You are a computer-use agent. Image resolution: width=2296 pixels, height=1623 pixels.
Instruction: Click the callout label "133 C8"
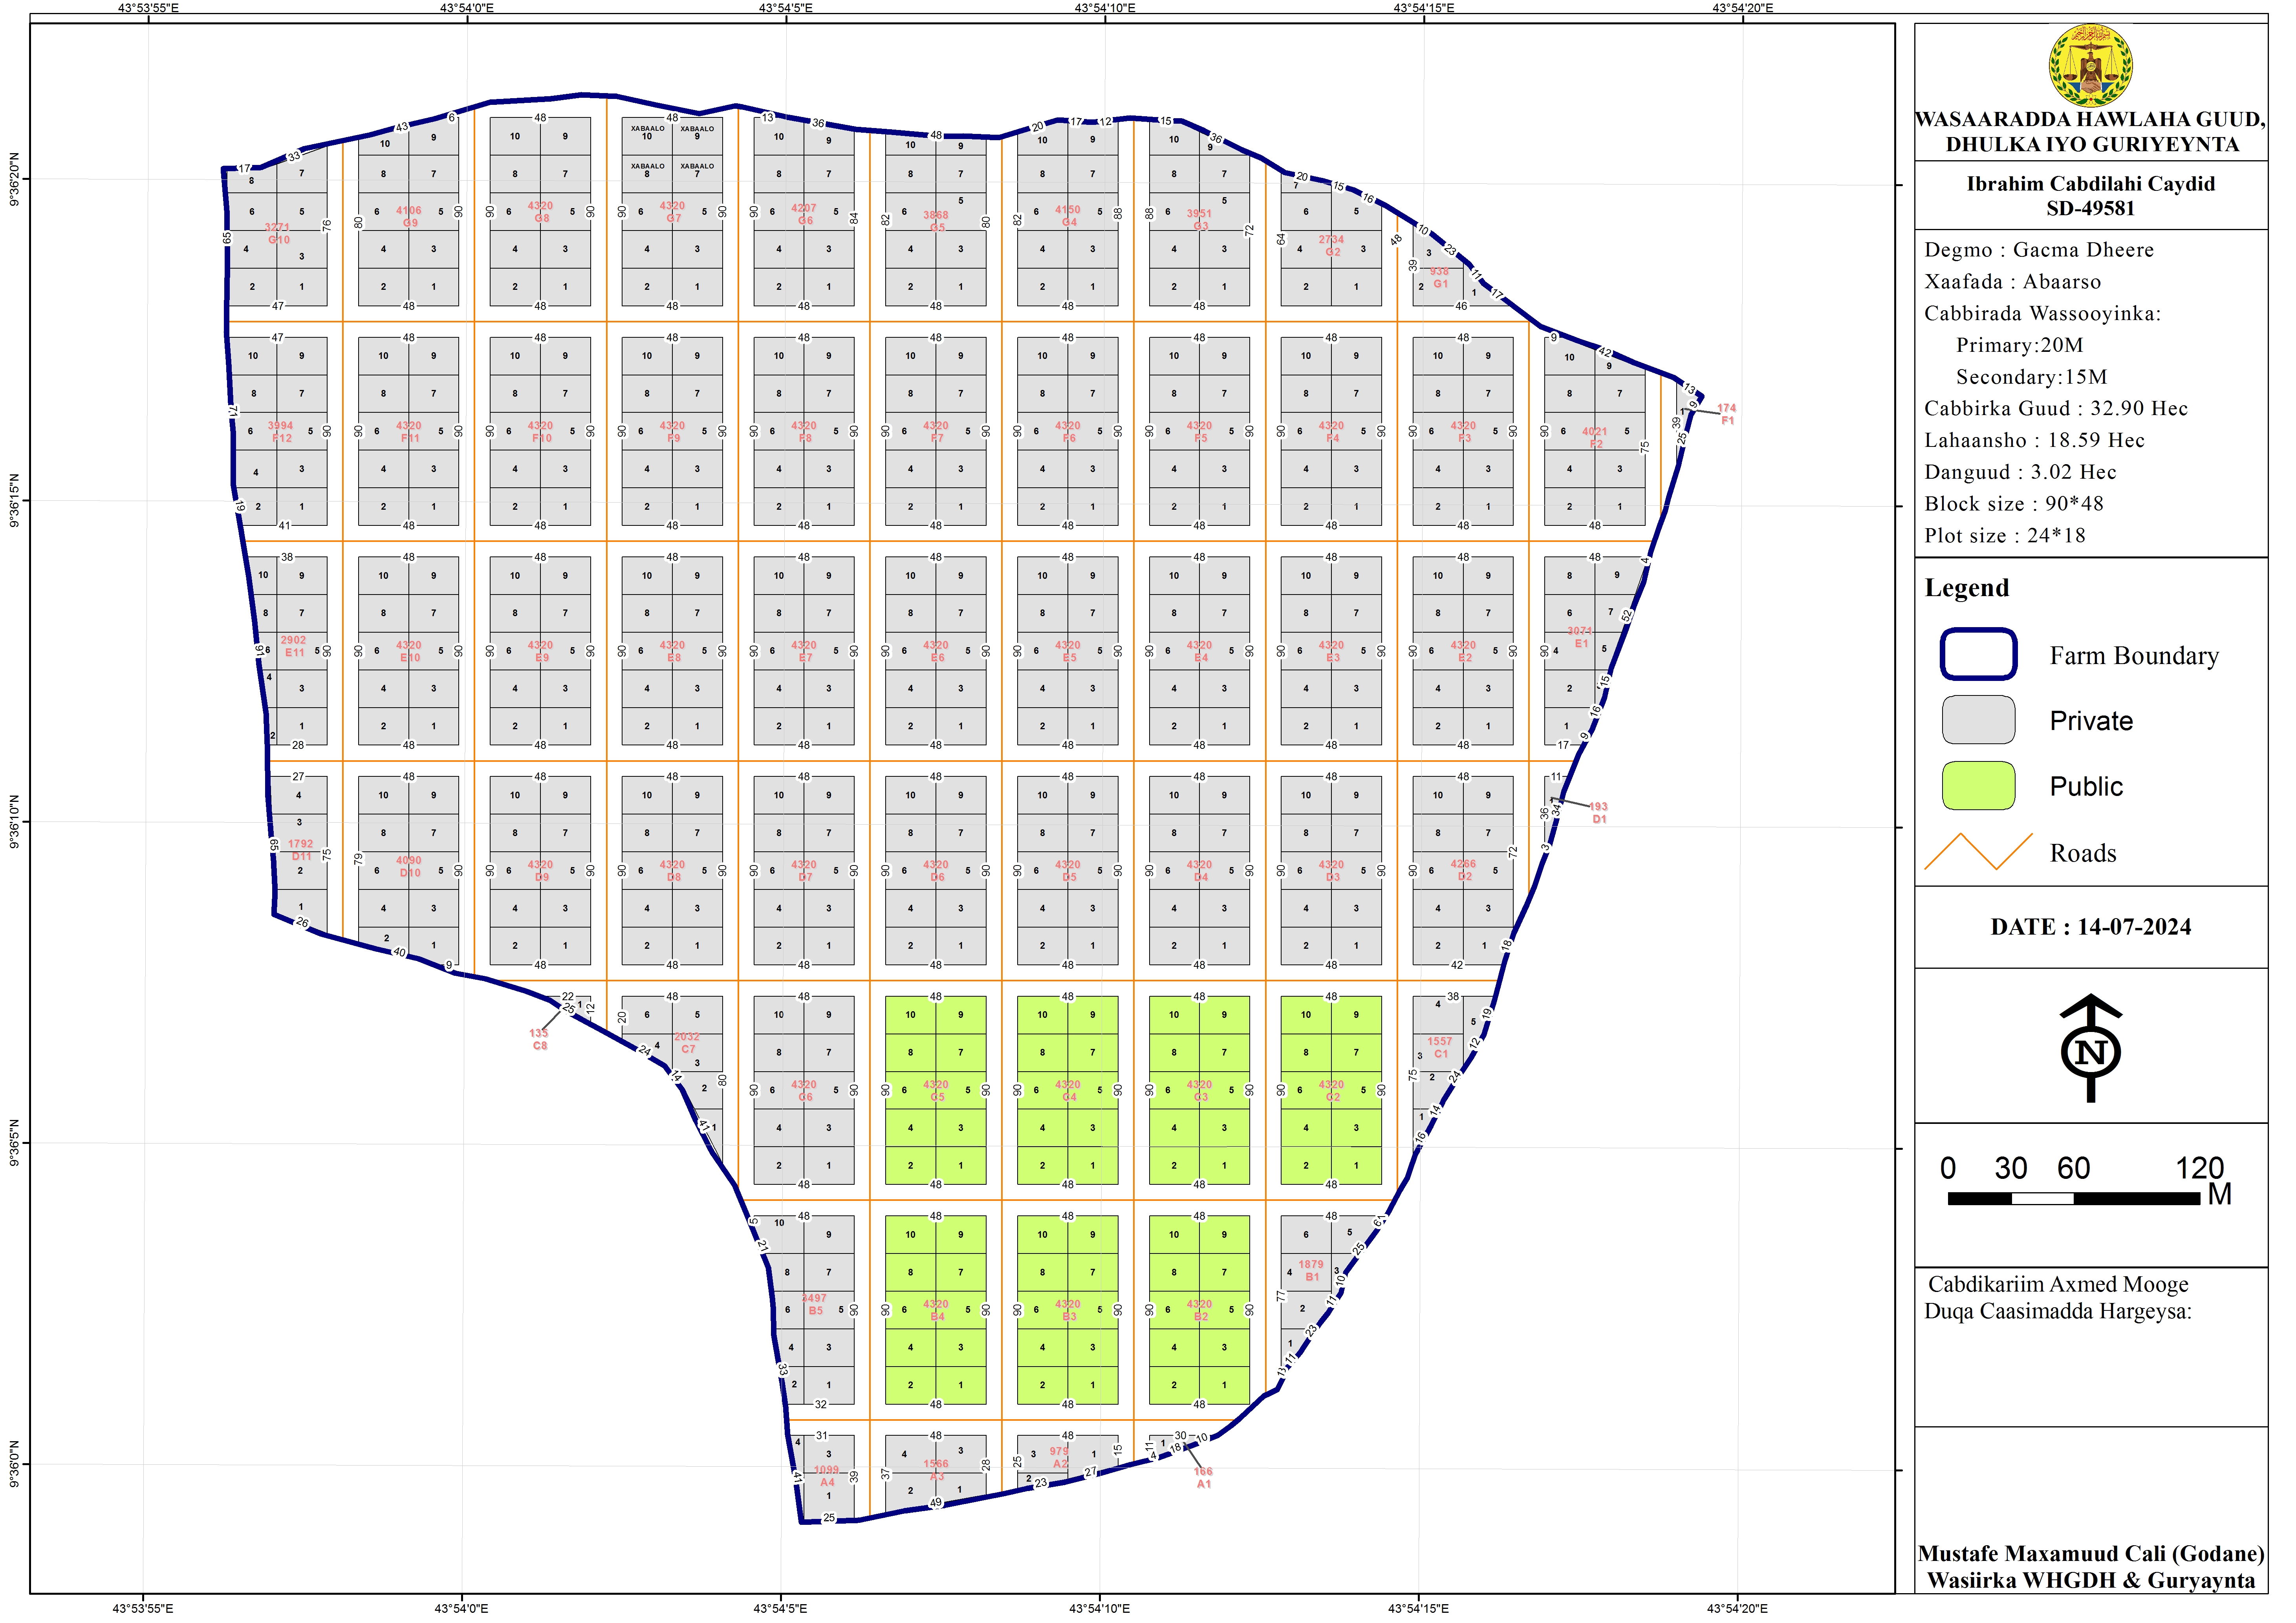pos(539,1040)
